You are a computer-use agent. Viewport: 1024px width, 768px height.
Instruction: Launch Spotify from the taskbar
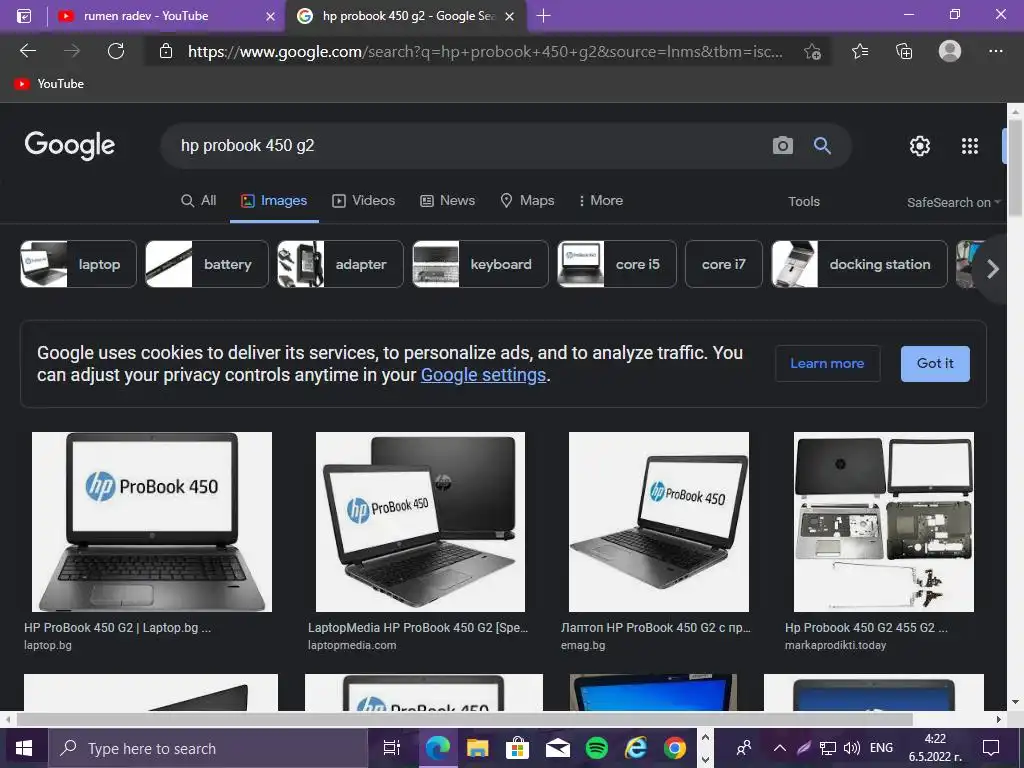click(597, 748)
